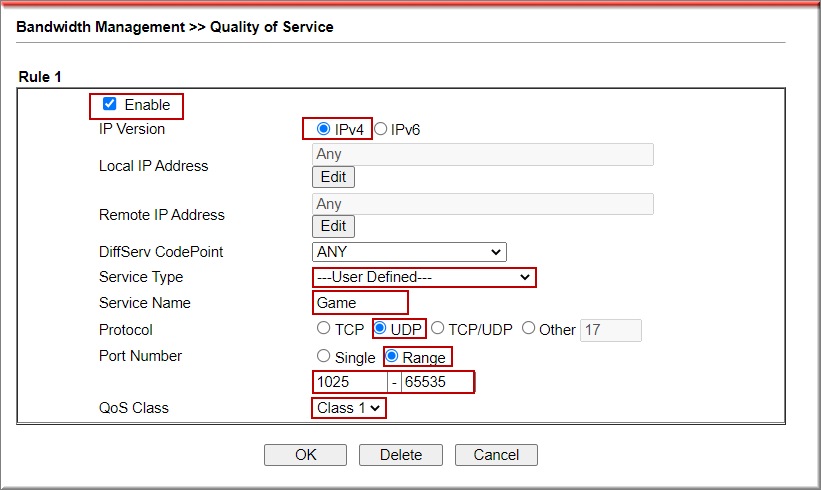Choose the TCP/UDP protocol option
Image resolution: width=821 pixels, height=490 pixels.
(x=438, y=328)
